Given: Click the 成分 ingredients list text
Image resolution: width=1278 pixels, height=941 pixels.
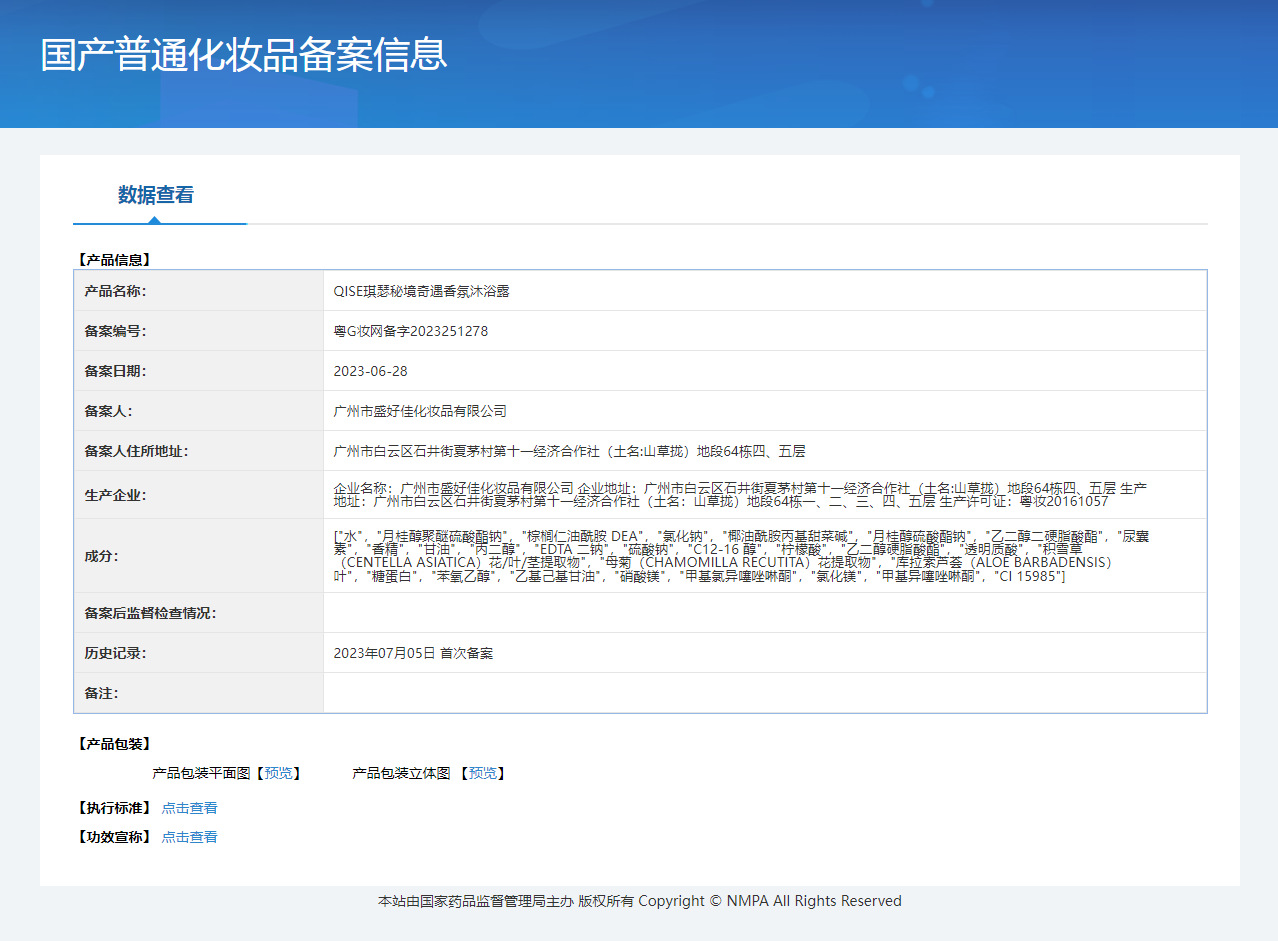Looking at the screenshot, I should pyautogui.click(x=740, y=556).
